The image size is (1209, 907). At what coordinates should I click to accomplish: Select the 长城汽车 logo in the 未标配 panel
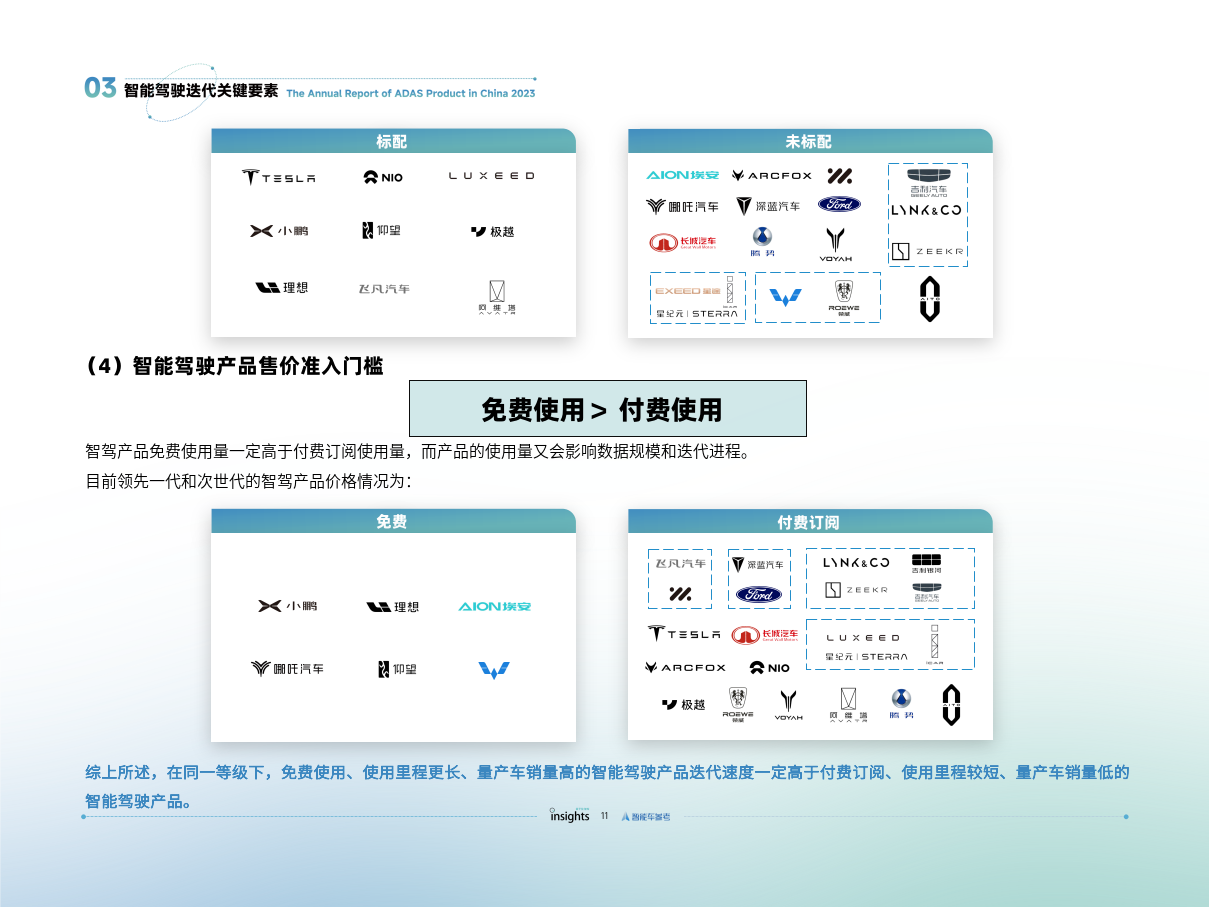(x=682, y=243)
